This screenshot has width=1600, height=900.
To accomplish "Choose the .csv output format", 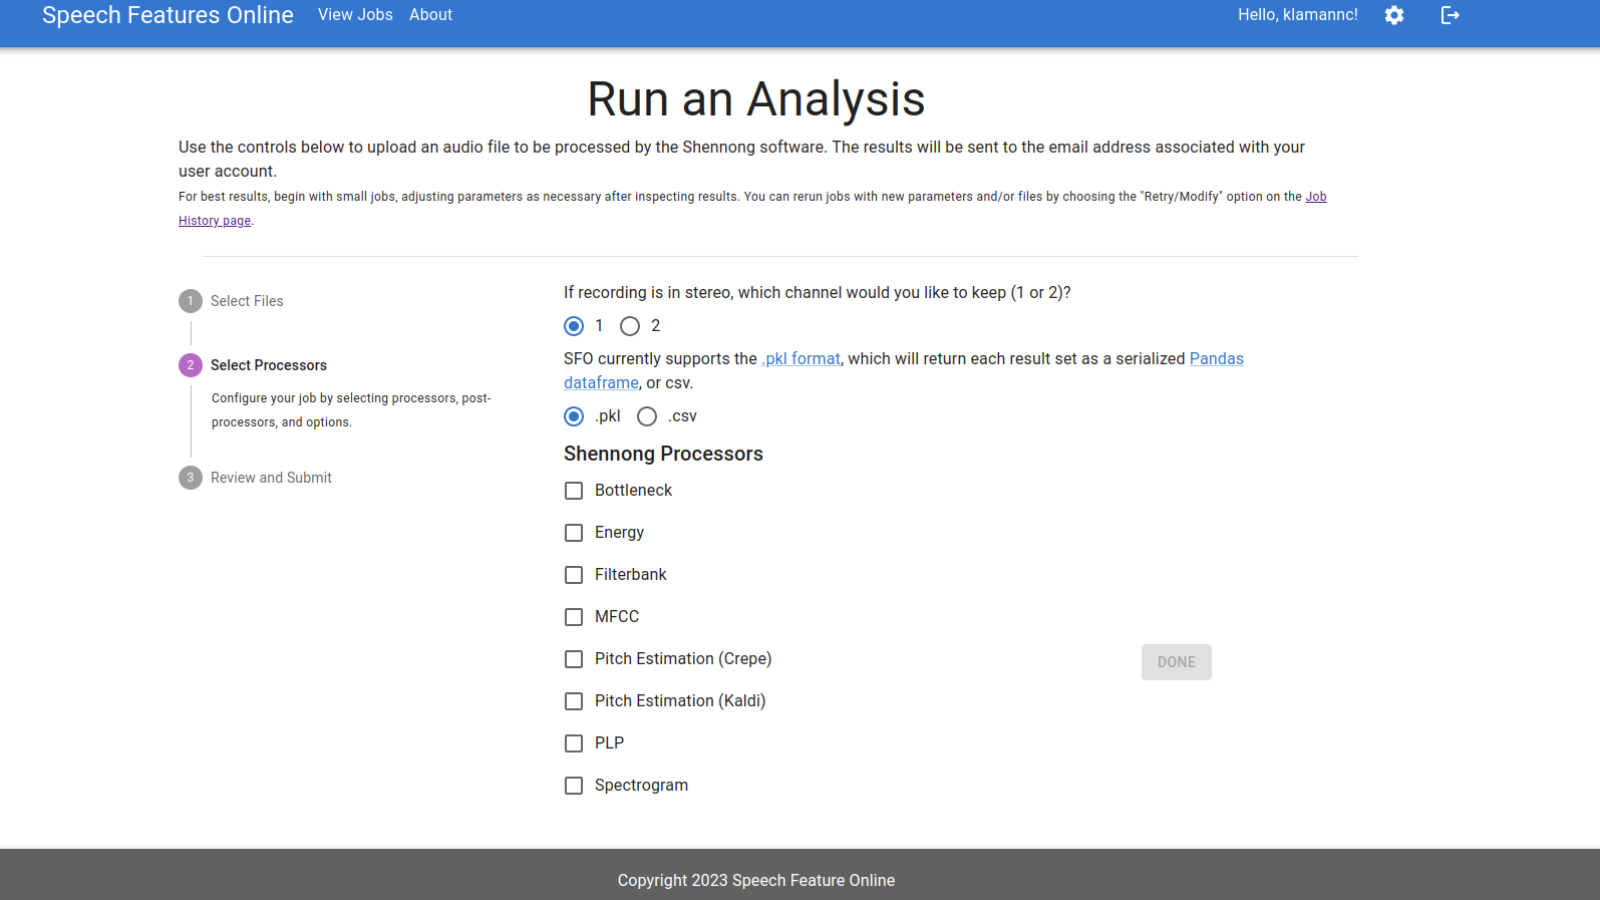I will click(x=647, y=416).
